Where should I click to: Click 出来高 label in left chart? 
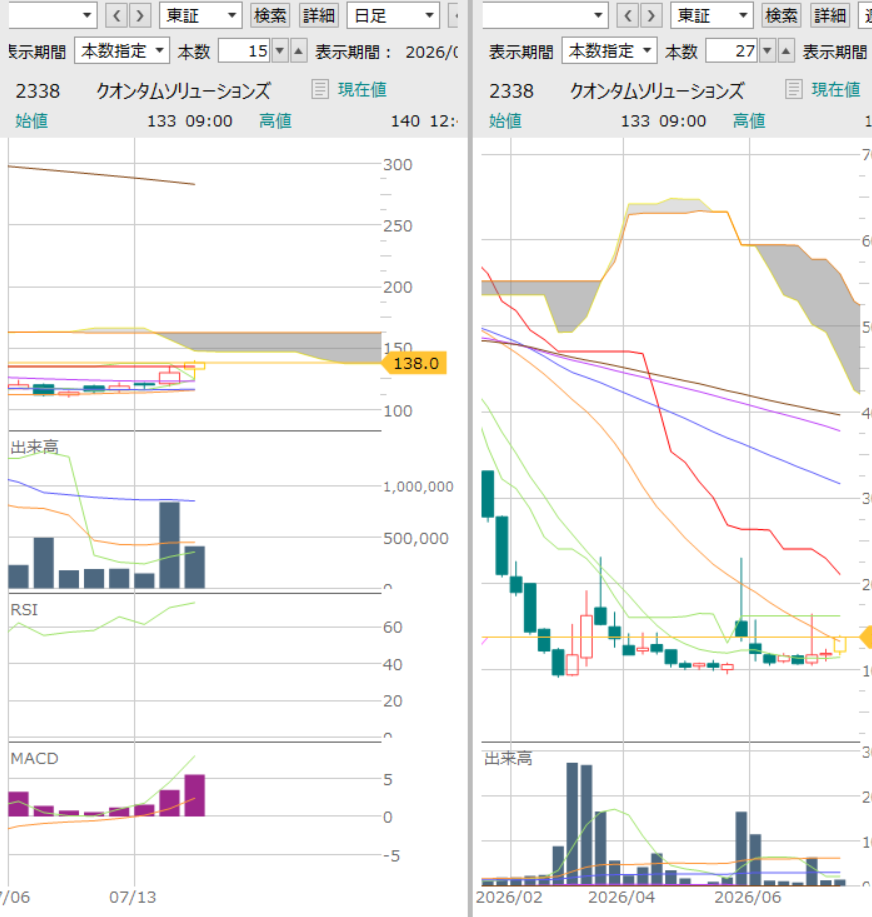coord(35,448)
